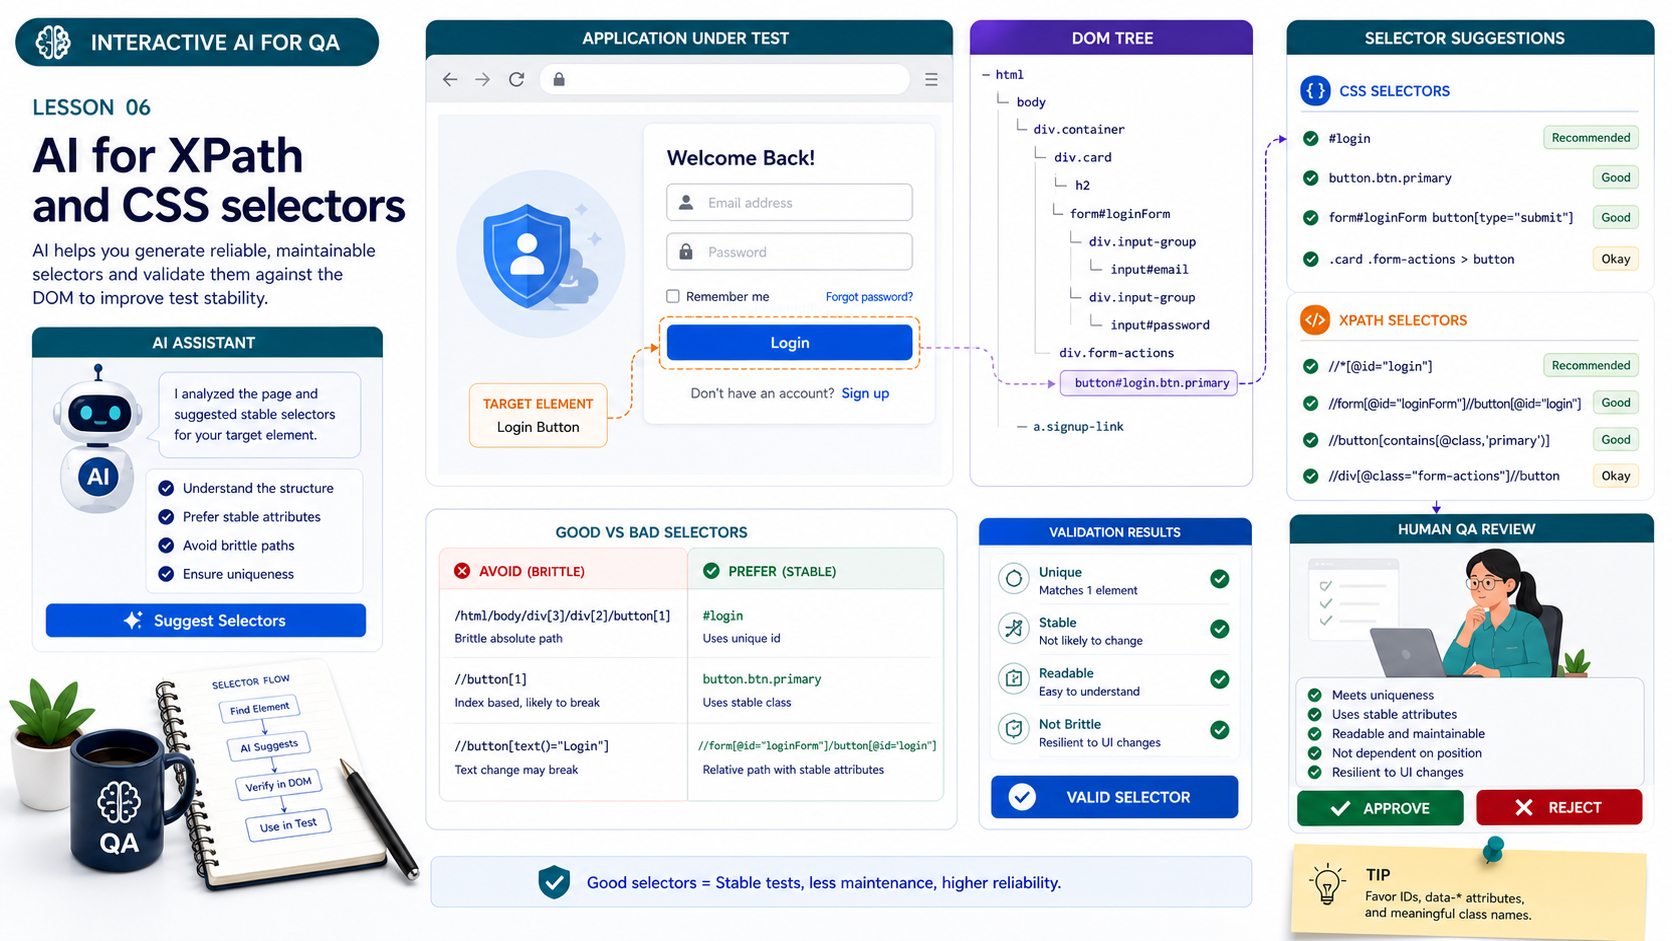The image size is (1672, 941).
Task: Click the green check beside #login CSS selector
Action: (x=1311, y=138)
